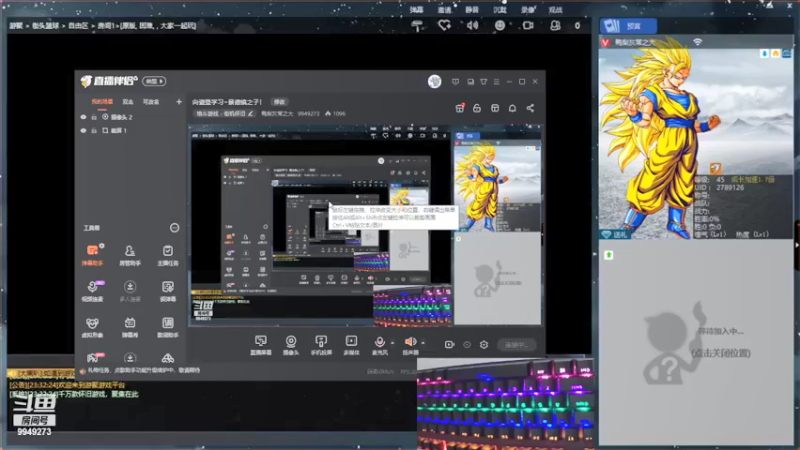Toggle the lock on 摄像头 2 source
This screenshot has height=450, width=800.
94,117
